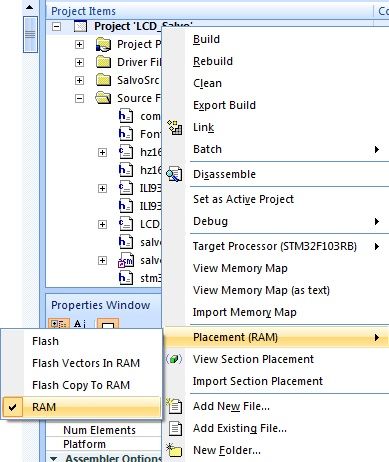
Task: Click Rebuild in the context menu
Action: pyautogui.click(x=213, y=61)
